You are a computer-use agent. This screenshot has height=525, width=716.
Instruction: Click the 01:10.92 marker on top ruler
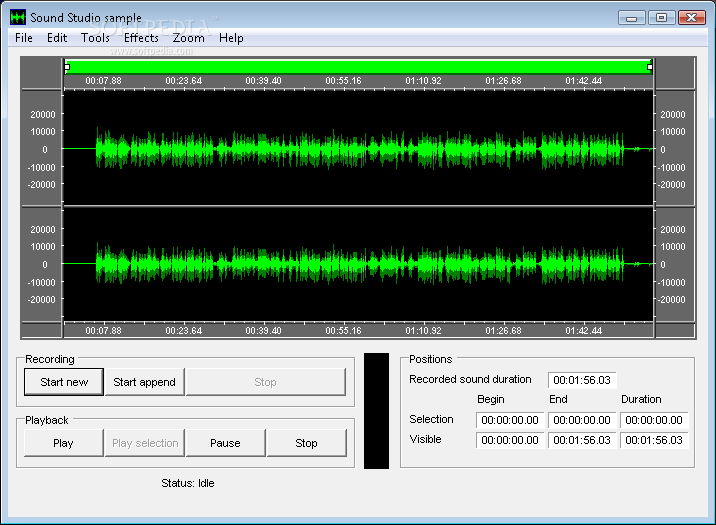423,81
